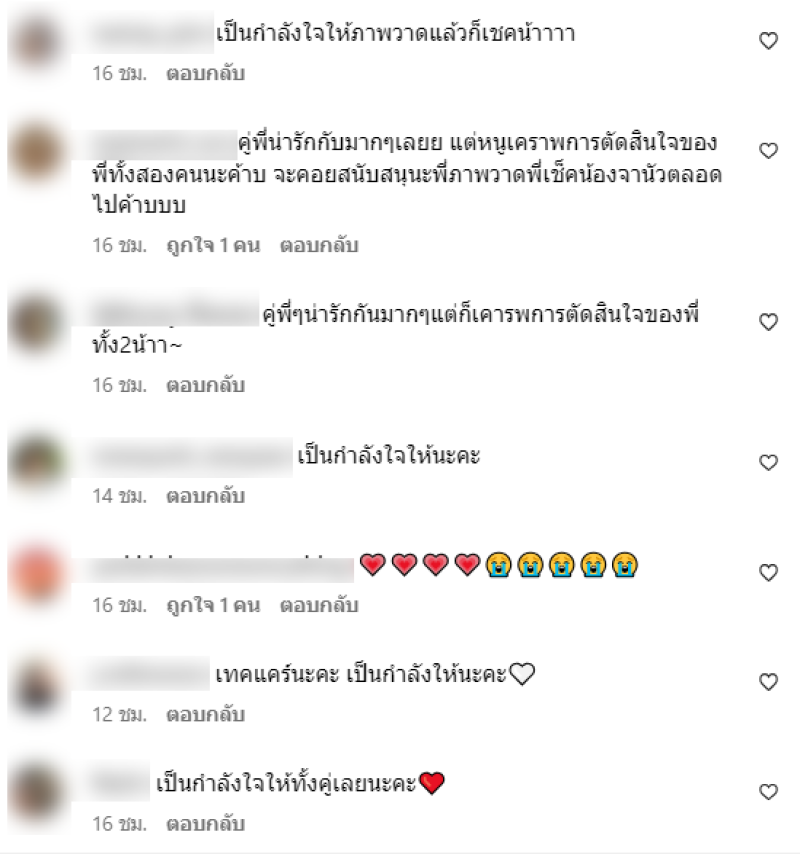
Task: View likes on the ไปค้าบบบ comment
Action: click(x=213, y=246)
